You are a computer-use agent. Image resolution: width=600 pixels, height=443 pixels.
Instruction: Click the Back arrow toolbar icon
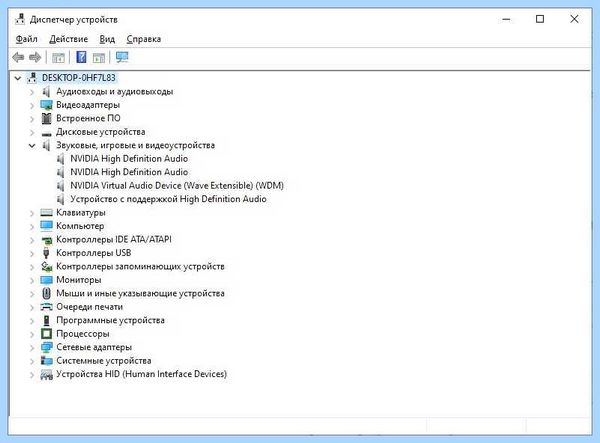pyautogui.click(x=18, y=57)
